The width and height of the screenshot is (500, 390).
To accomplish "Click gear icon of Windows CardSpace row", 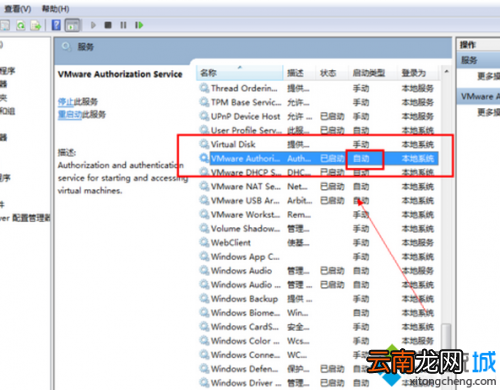I will tap(204, 326).
